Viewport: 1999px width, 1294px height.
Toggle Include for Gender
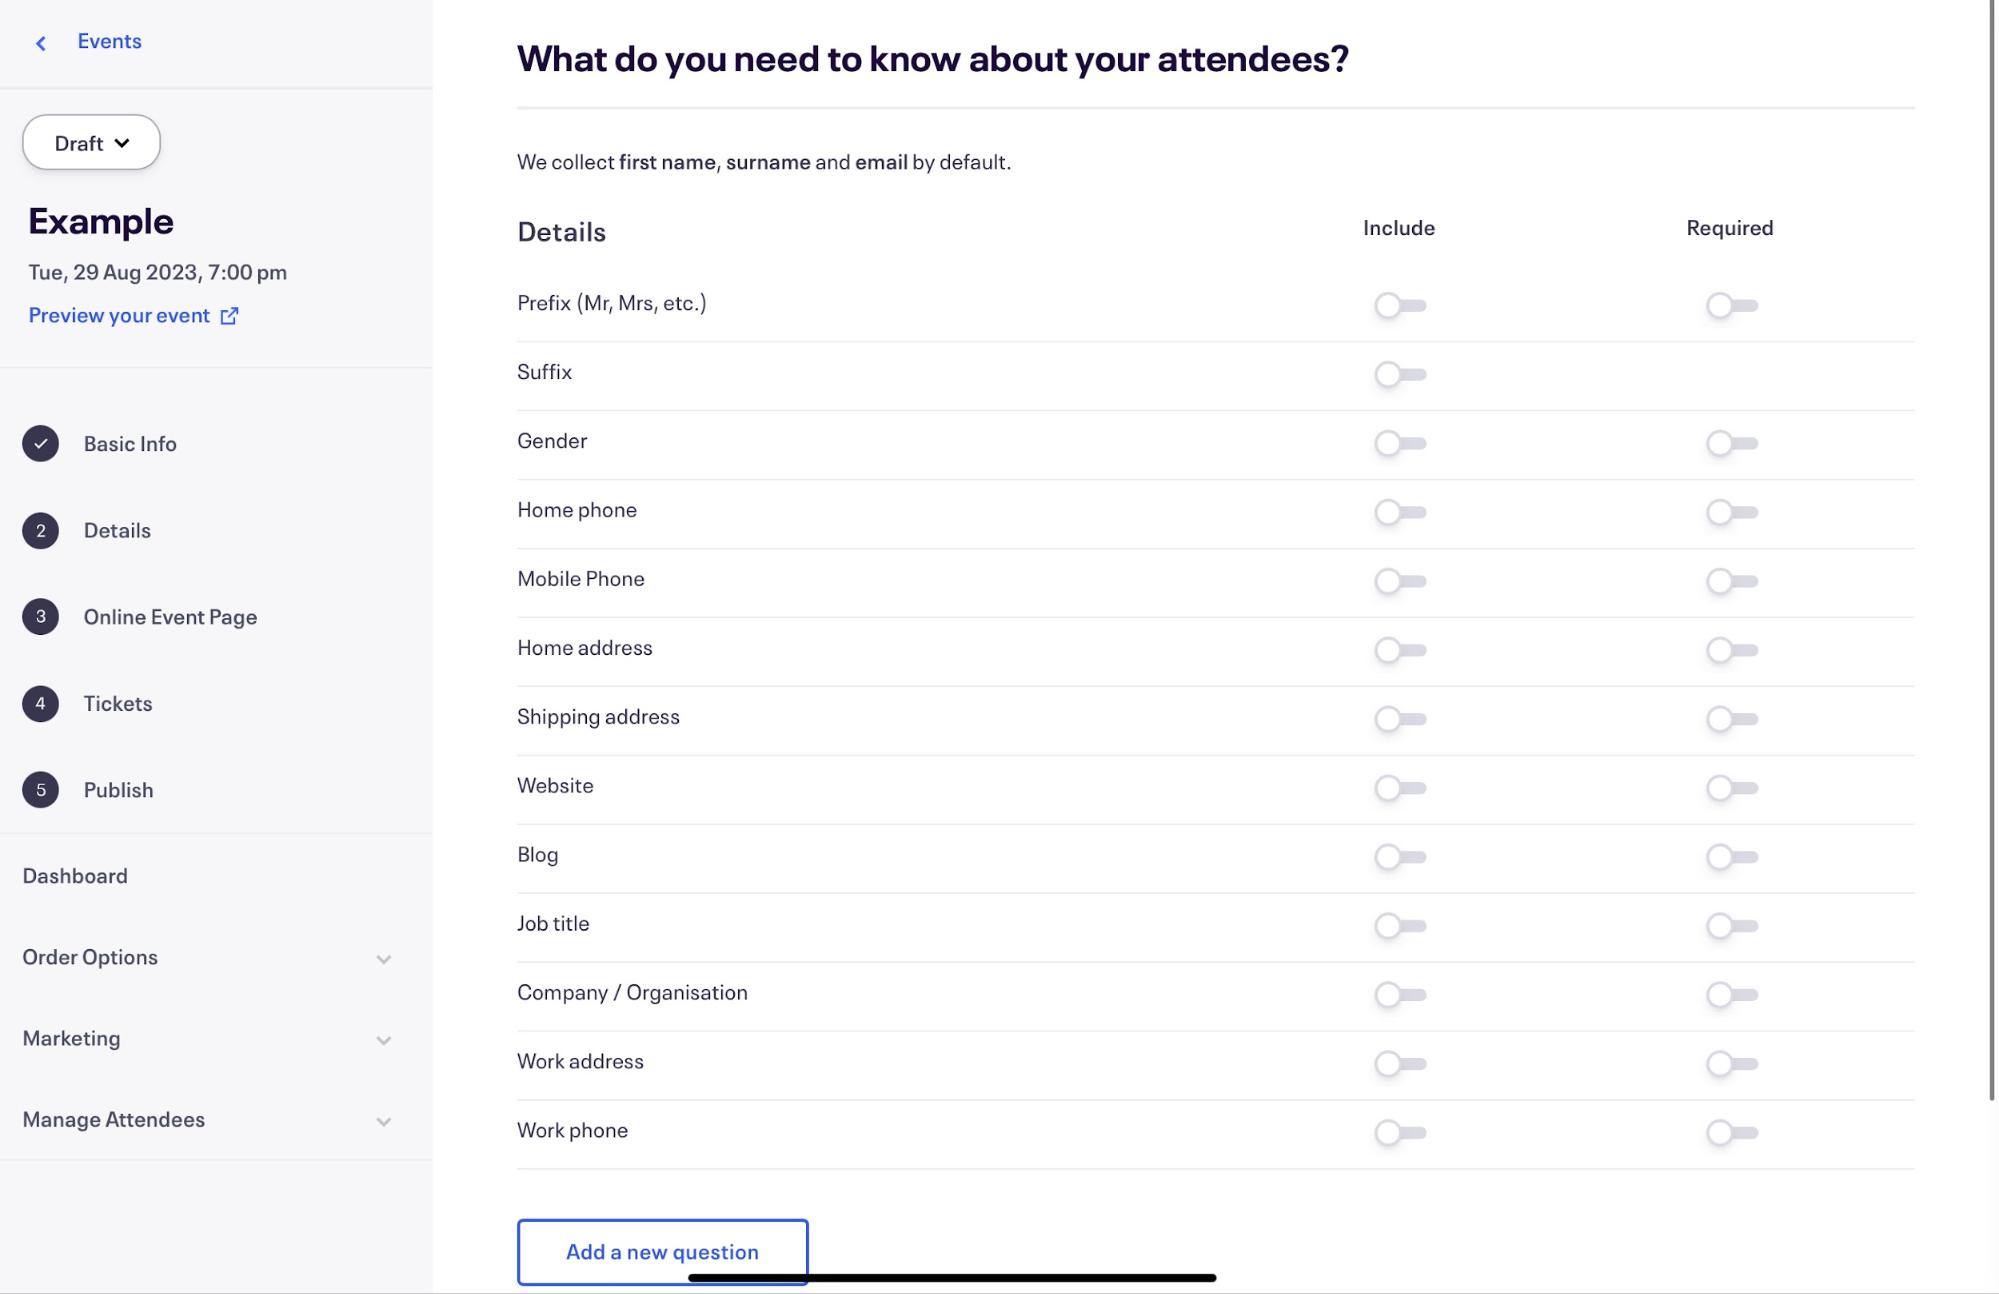click(1400, 444)
